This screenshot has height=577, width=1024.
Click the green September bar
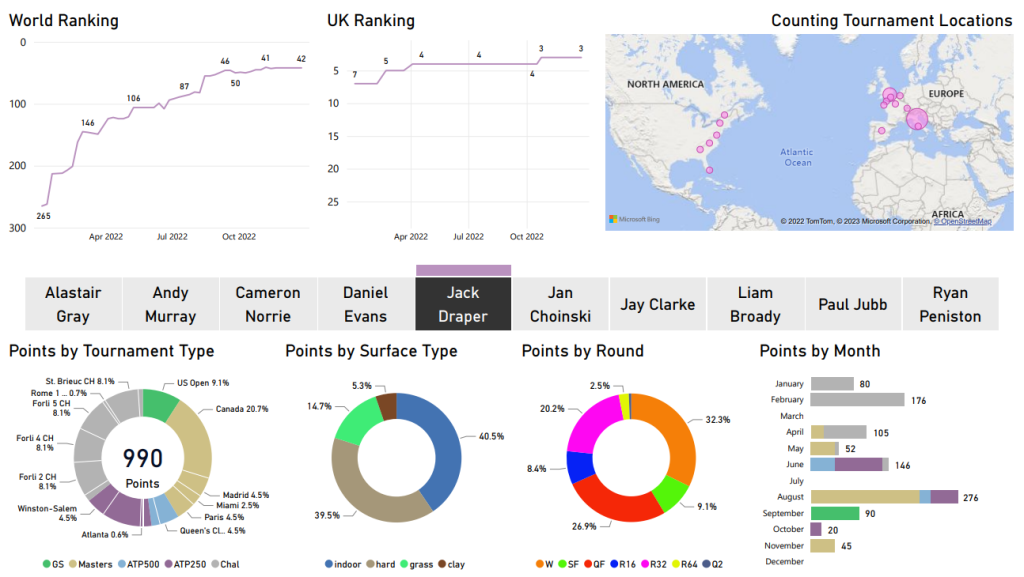pos(835,513)
